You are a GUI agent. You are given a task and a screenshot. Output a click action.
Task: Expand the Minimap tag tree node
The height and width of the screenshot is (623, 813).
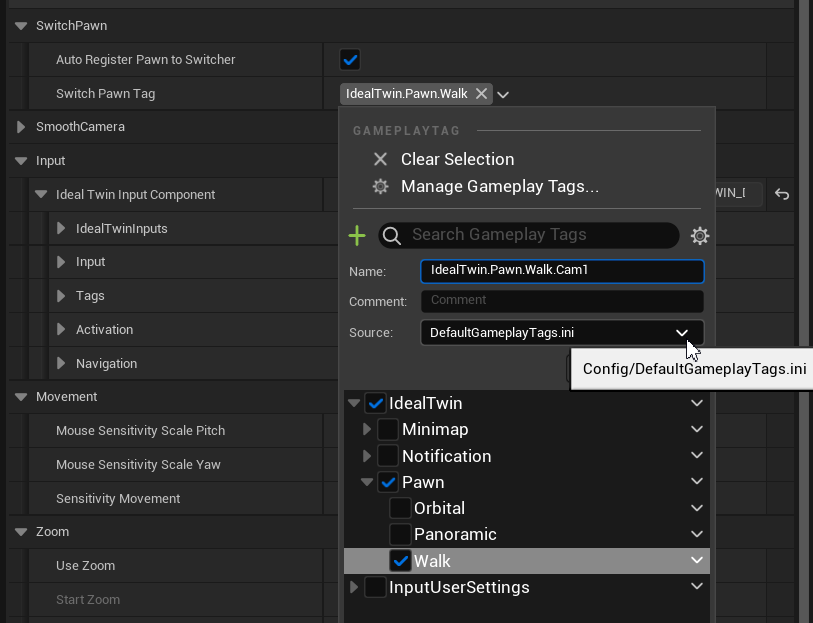pyautogui.click(x=366, y=430)
